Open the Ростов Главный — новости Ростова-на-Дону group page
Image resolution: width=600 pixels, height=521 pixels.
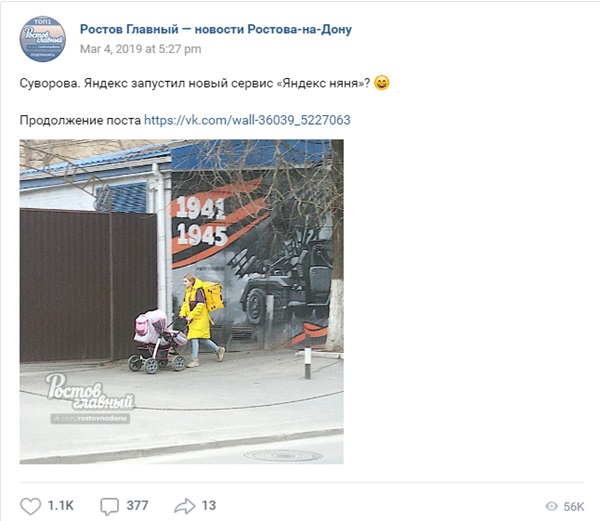point(216,29)
